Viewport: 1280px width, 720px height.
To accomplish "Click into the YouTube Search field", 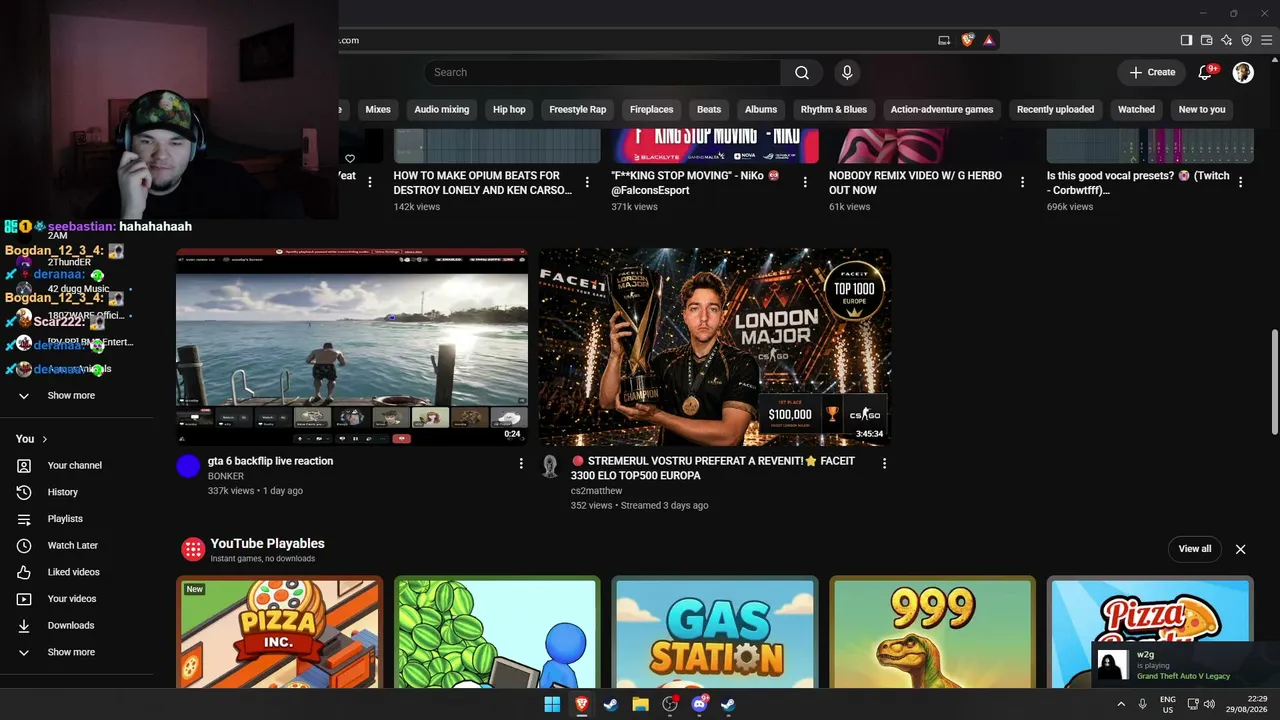I will (603, 72).
